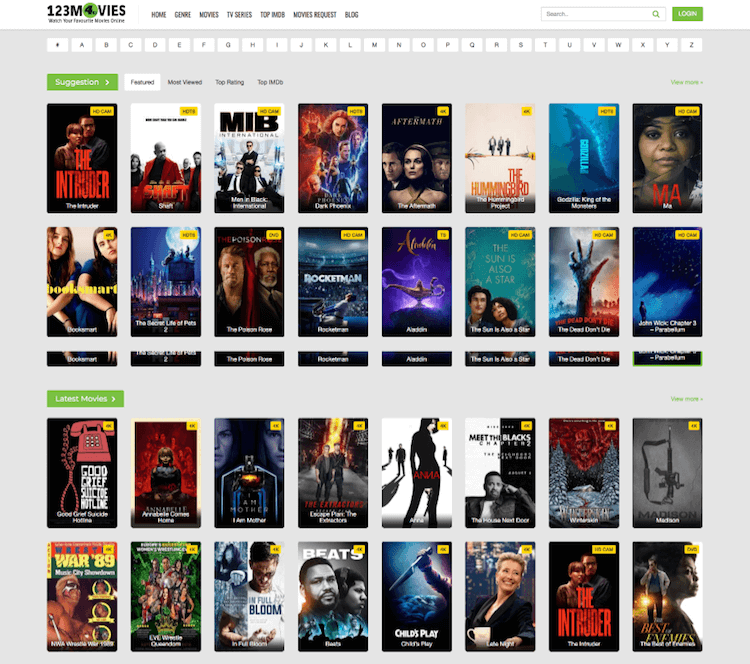Open the Late Night movie poster

pyautogui.click(x=500, y=597)
